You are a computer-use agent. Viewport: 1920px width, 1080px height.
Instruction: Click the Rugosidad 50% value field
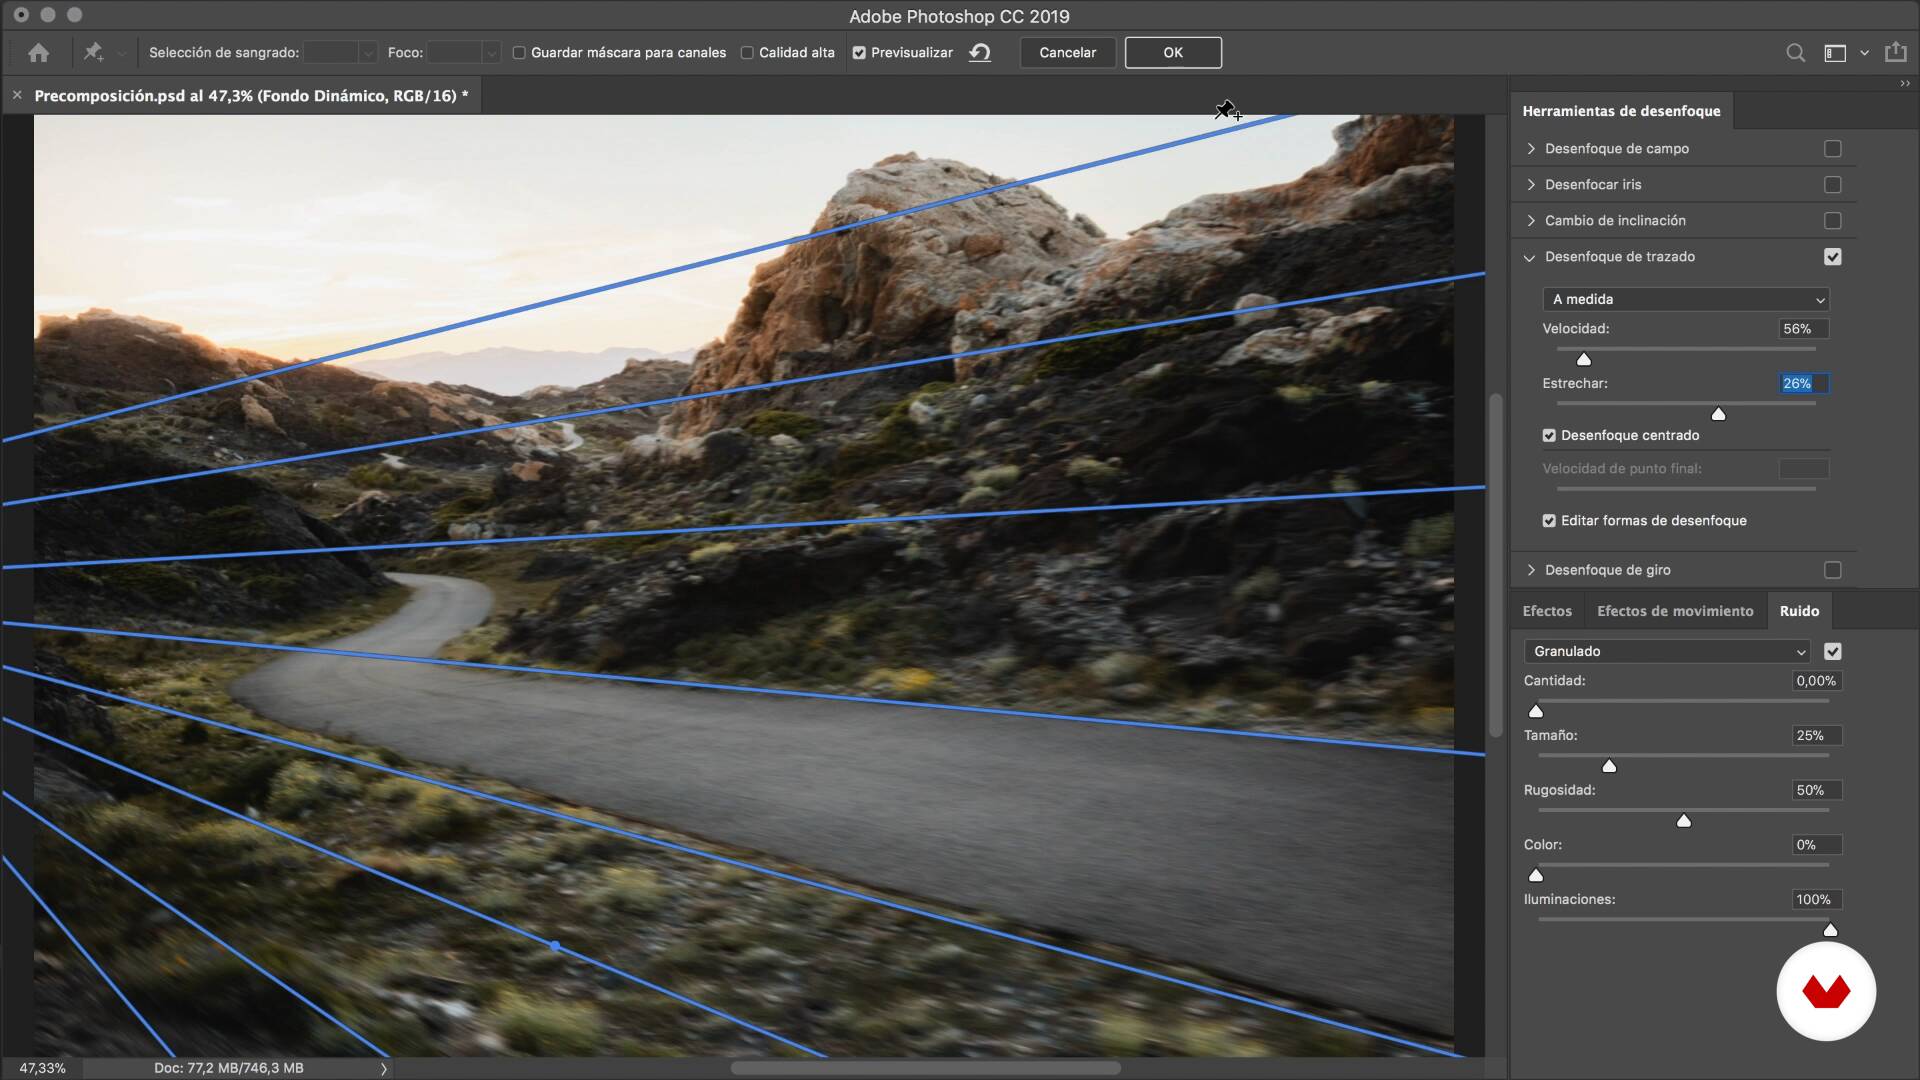(1817, 790)
